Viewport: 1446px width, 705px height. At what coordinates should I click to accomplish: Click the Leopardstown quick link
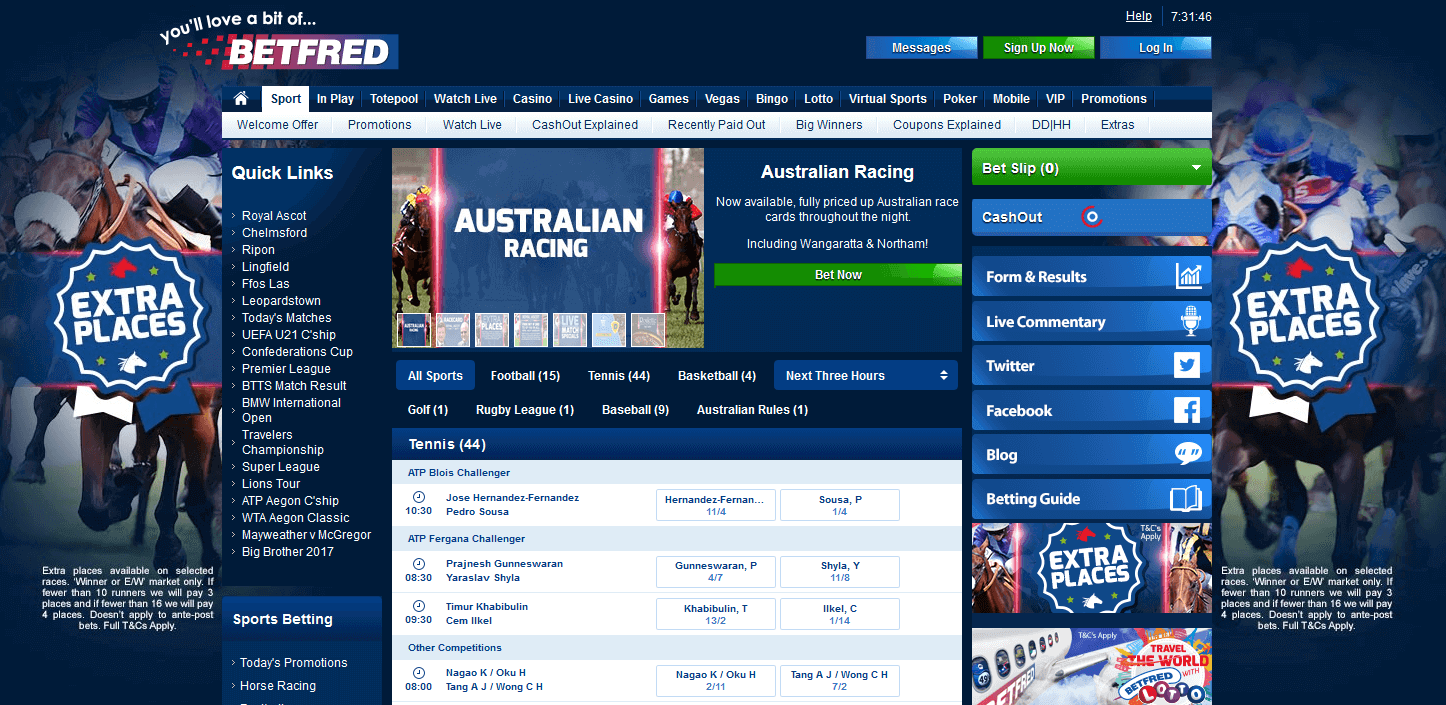pyautogui.click(x=281, y=301)
